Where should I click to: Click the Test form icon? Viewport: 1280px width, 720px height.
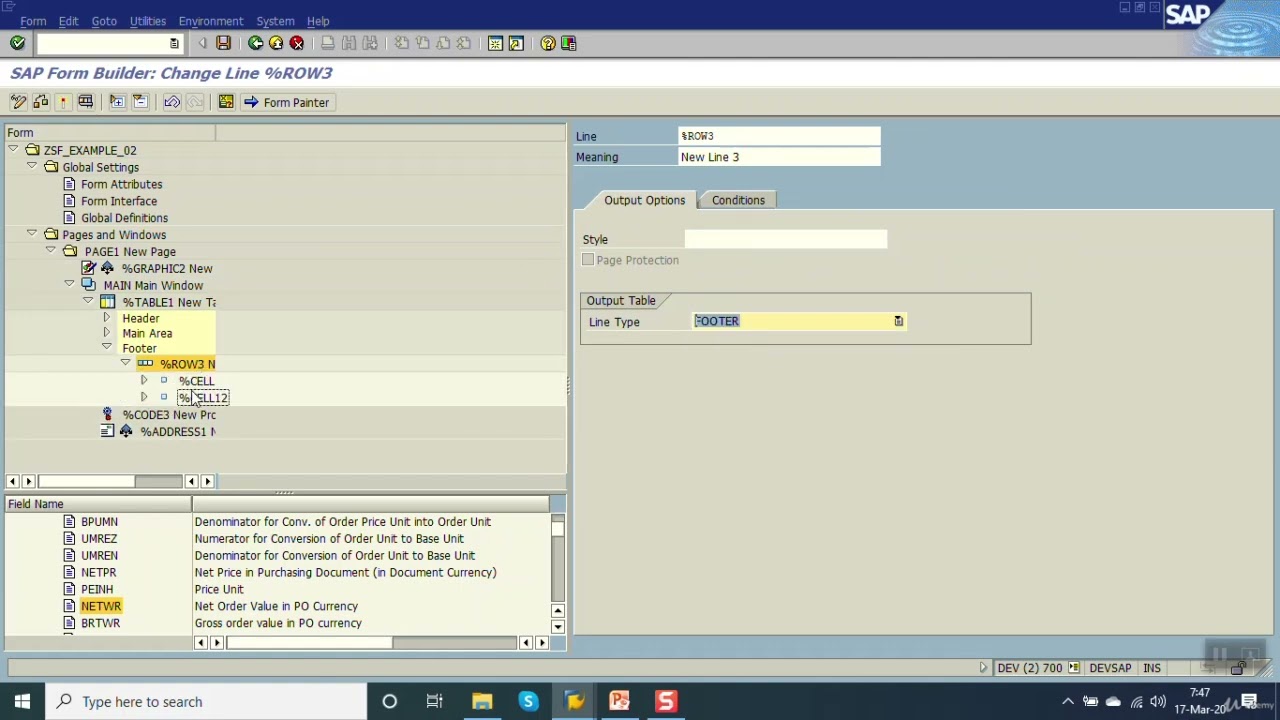pyautogui.click(x=85, y=102)
